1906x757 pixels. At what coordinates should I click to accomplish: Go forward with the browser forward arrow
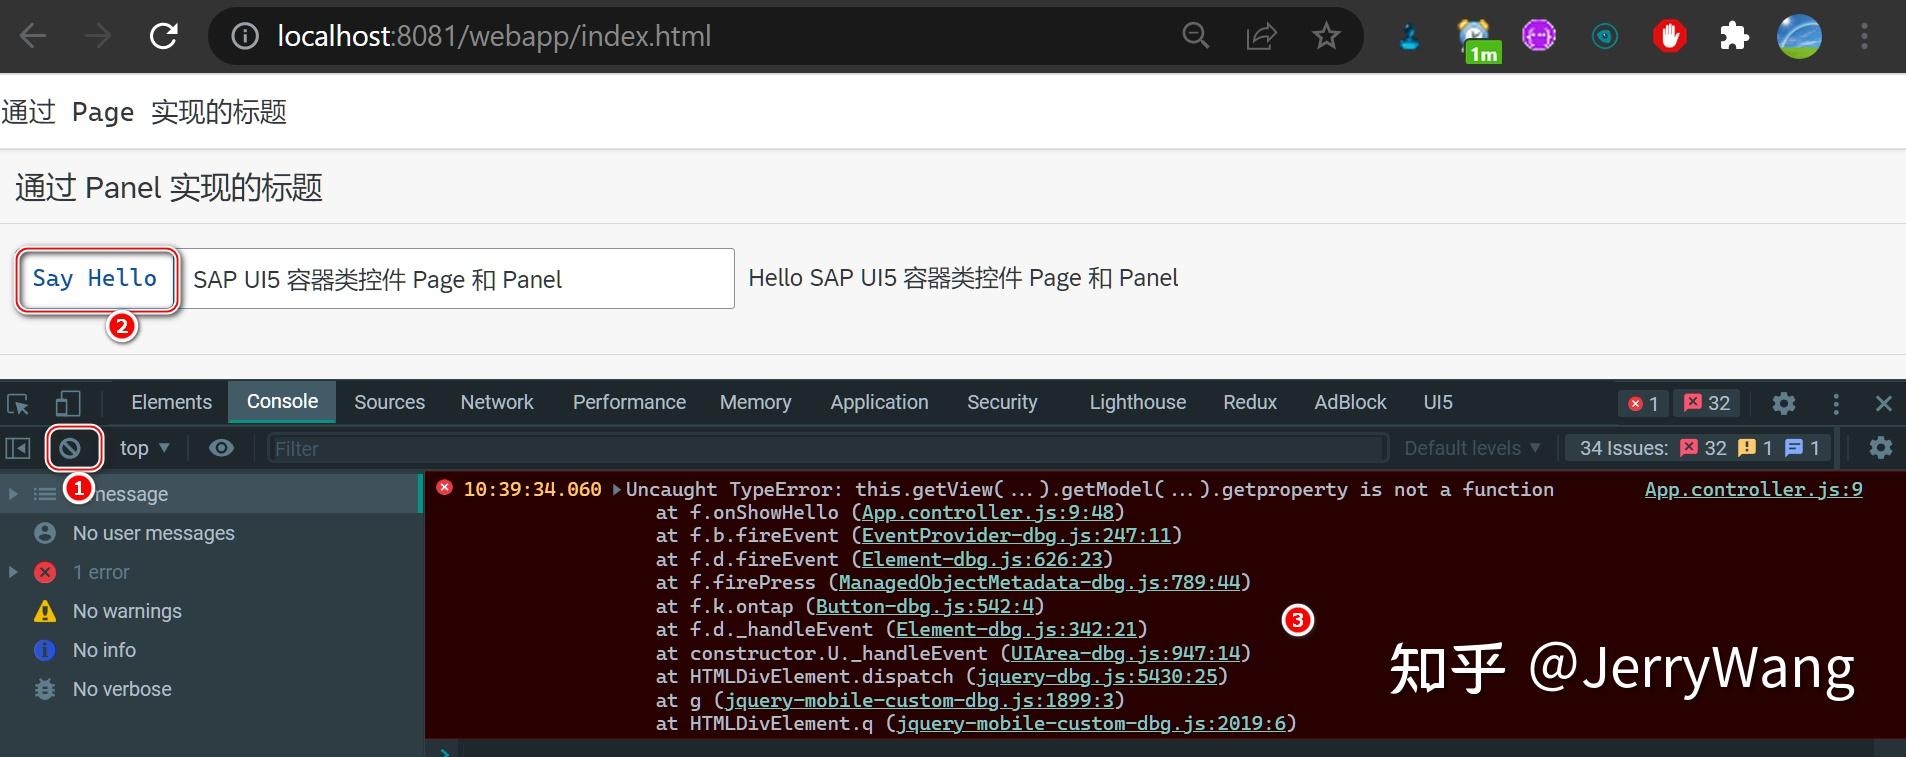pos(98,37)
